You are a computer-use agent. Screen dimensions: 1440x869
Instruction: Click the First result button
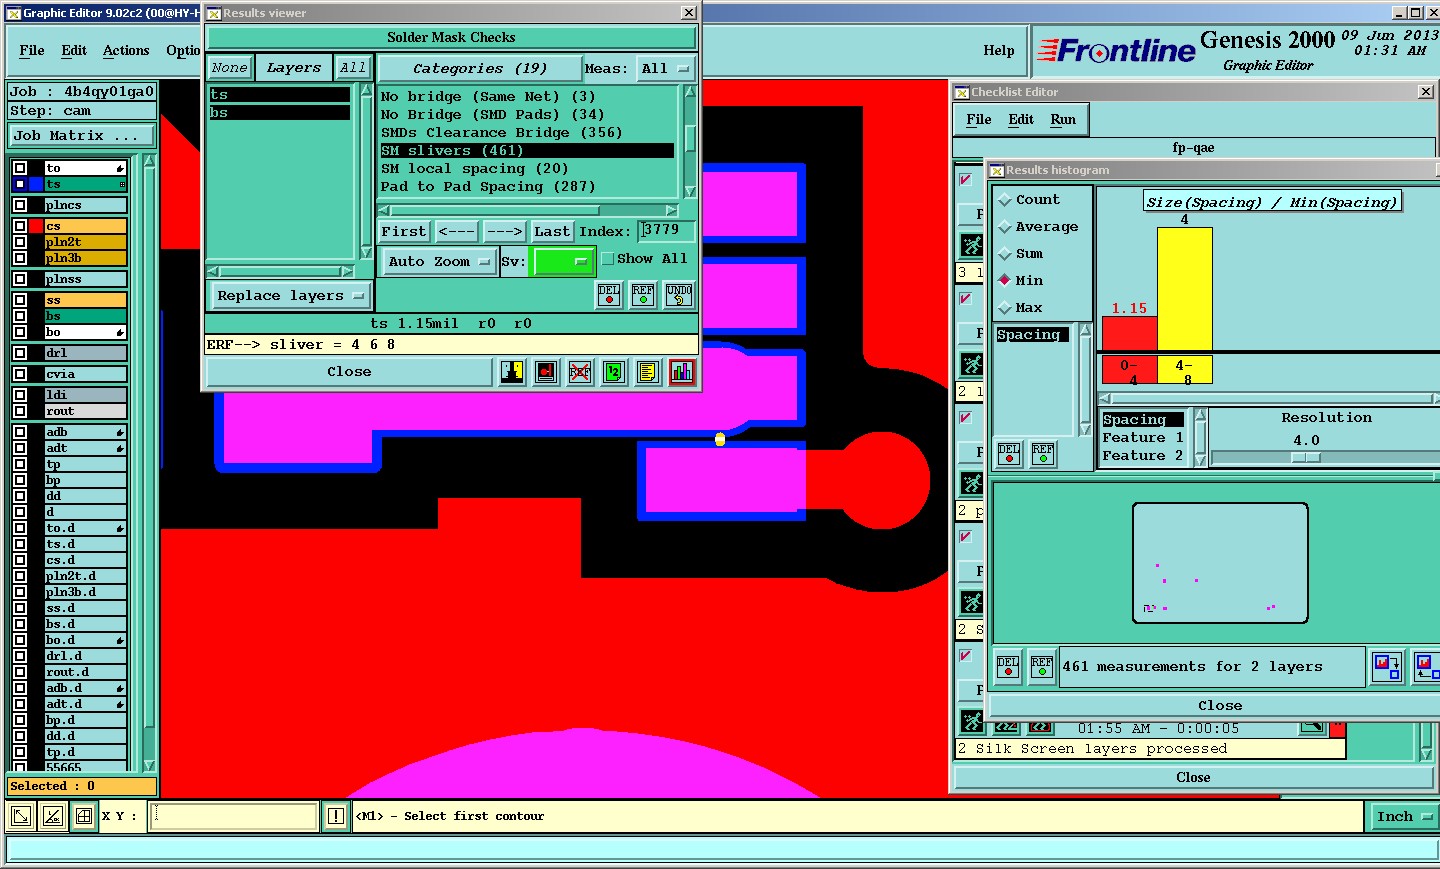(404, 232)
